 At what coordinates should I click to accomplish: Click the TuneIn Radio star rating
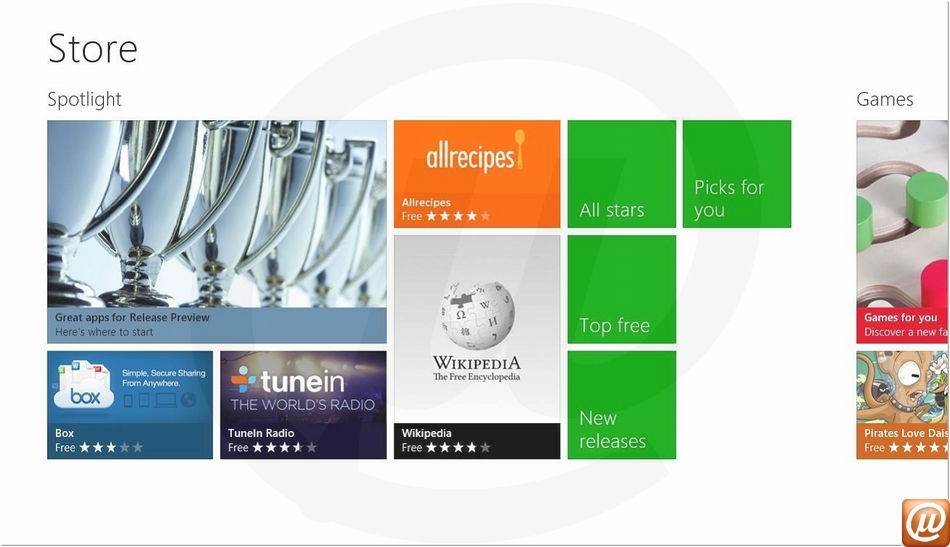click(x=284, y=448)
